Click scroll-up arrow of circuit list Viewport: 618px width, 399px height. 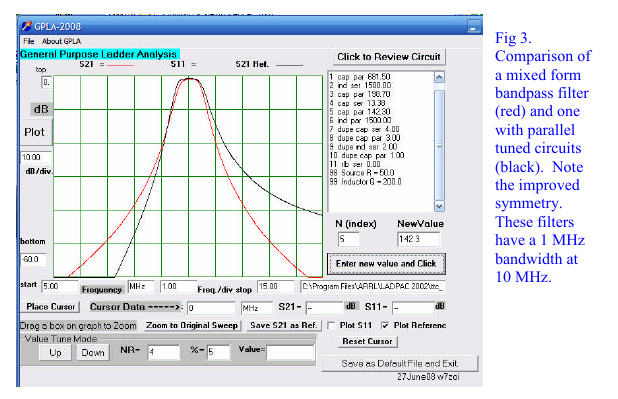439,77
